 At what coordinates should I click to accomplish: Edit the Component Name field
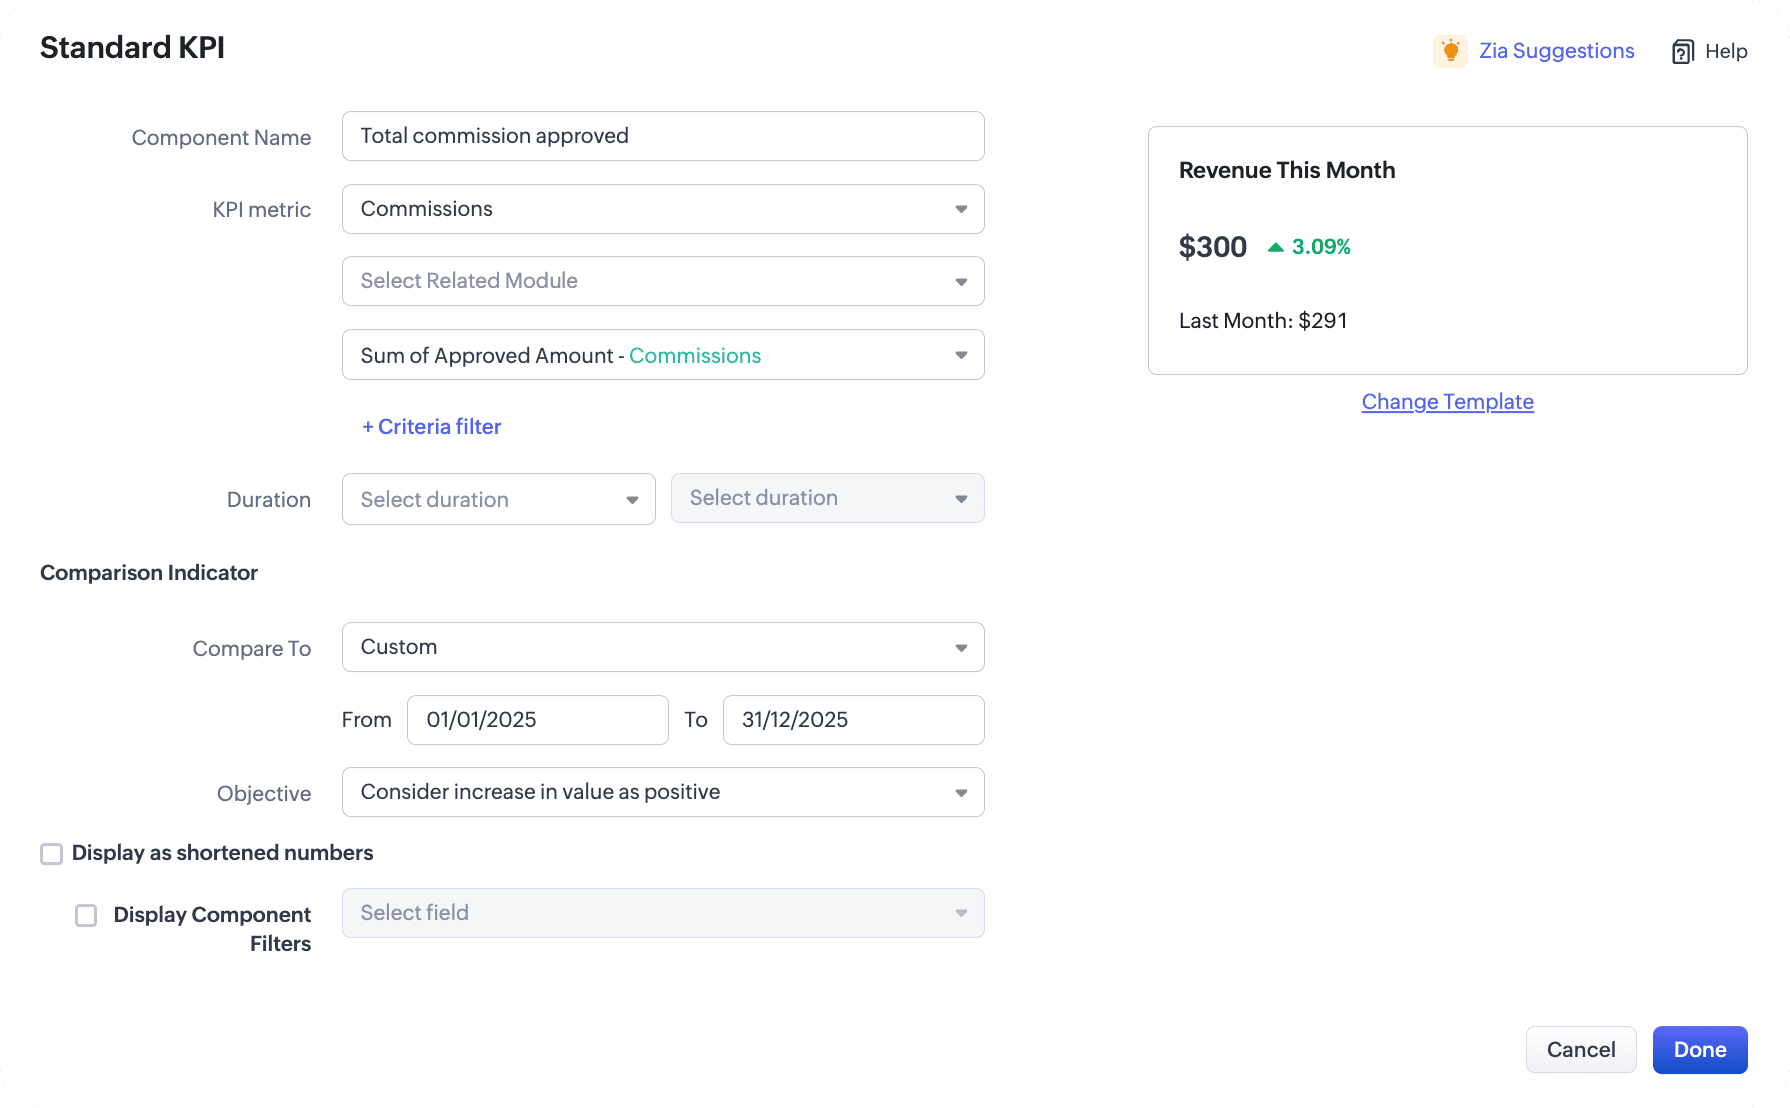(x=663, y=136)
